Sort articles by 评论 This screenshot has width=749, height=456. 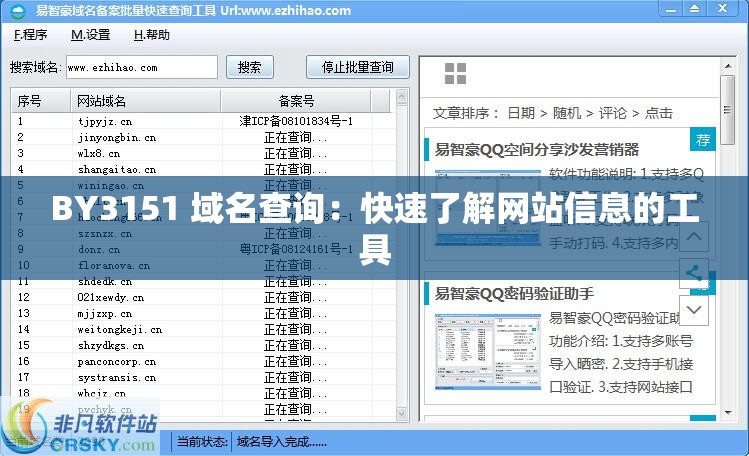613,113
